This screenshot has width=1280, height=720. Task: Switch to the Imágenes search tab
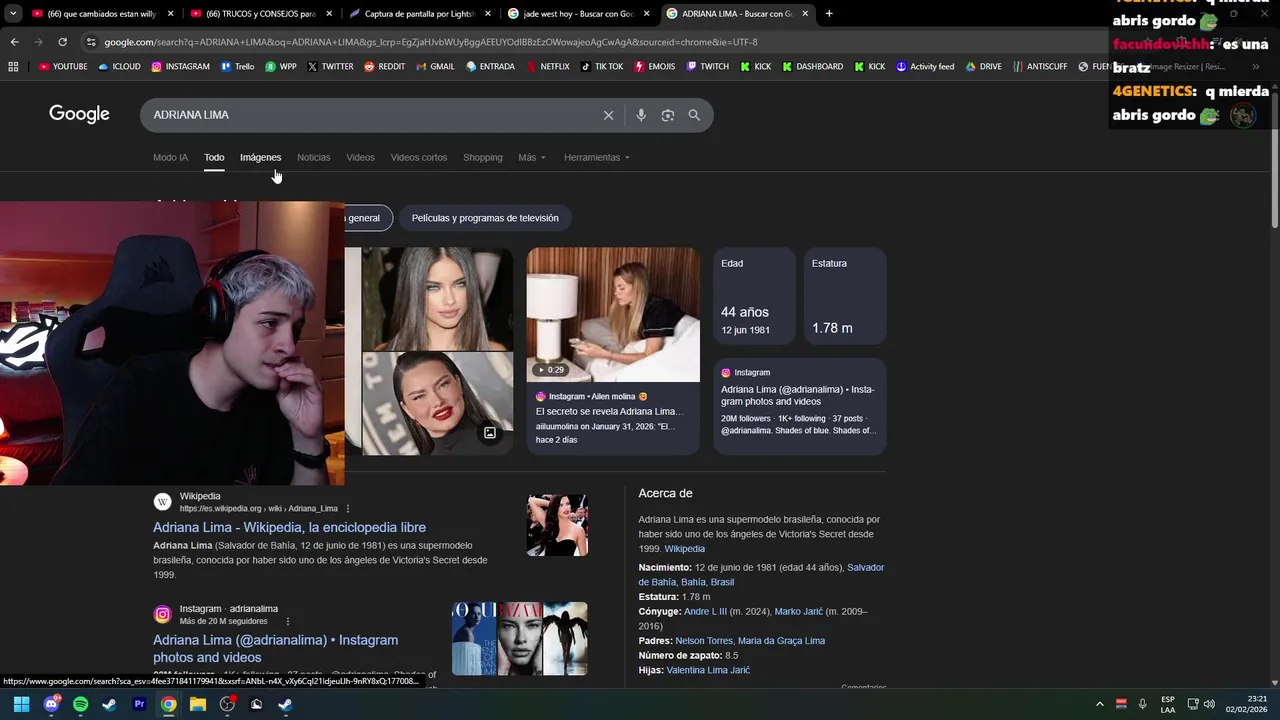click(260, 157)
